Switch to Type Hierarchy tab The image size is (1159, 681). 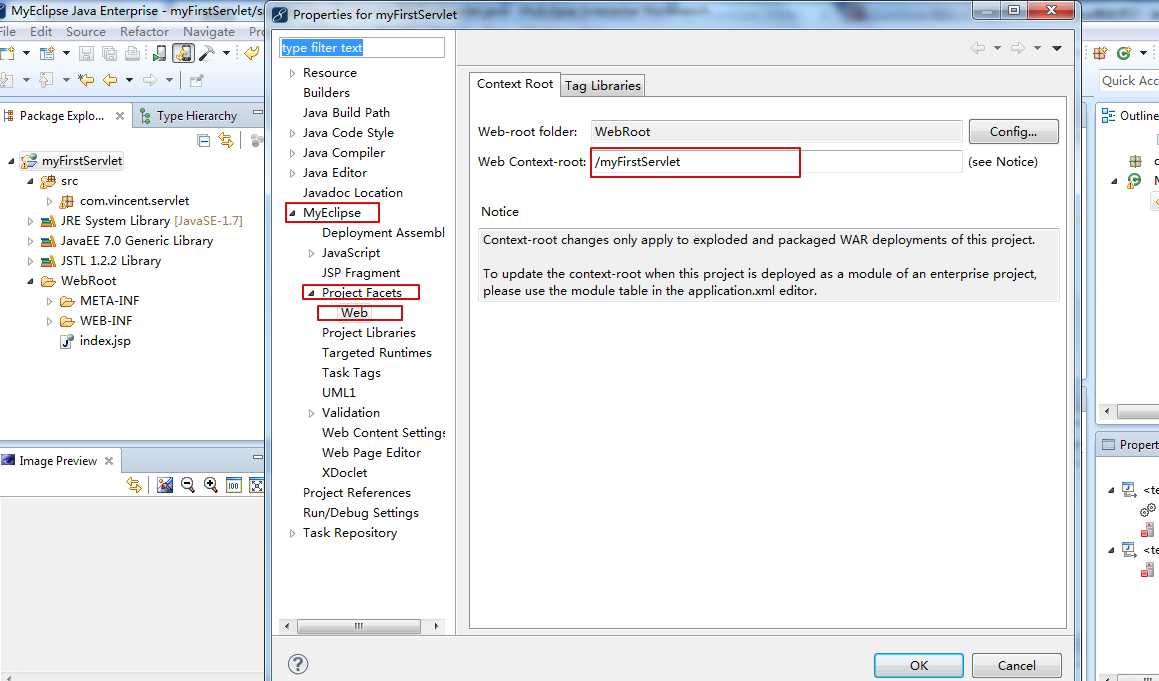189,115
